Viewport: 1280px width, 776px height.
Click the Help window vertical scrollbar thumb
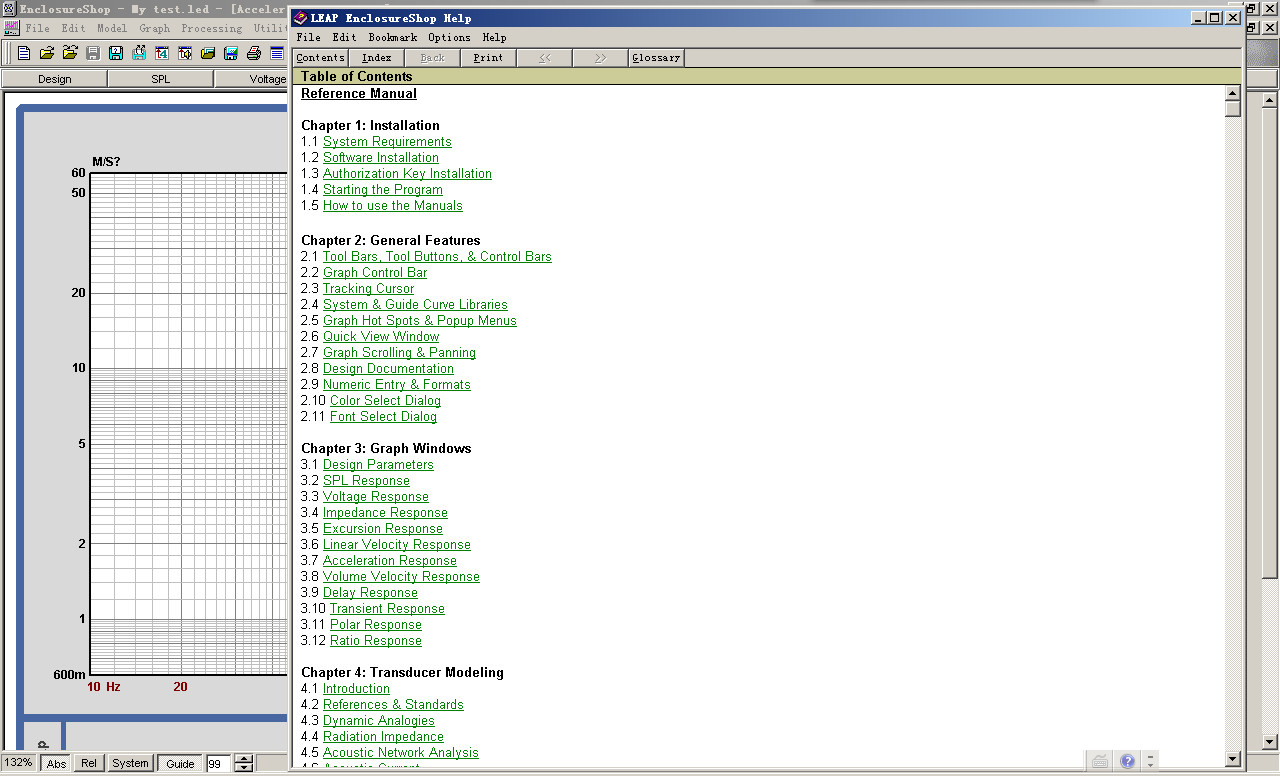pyautogui.click(x=1233, y=109)
